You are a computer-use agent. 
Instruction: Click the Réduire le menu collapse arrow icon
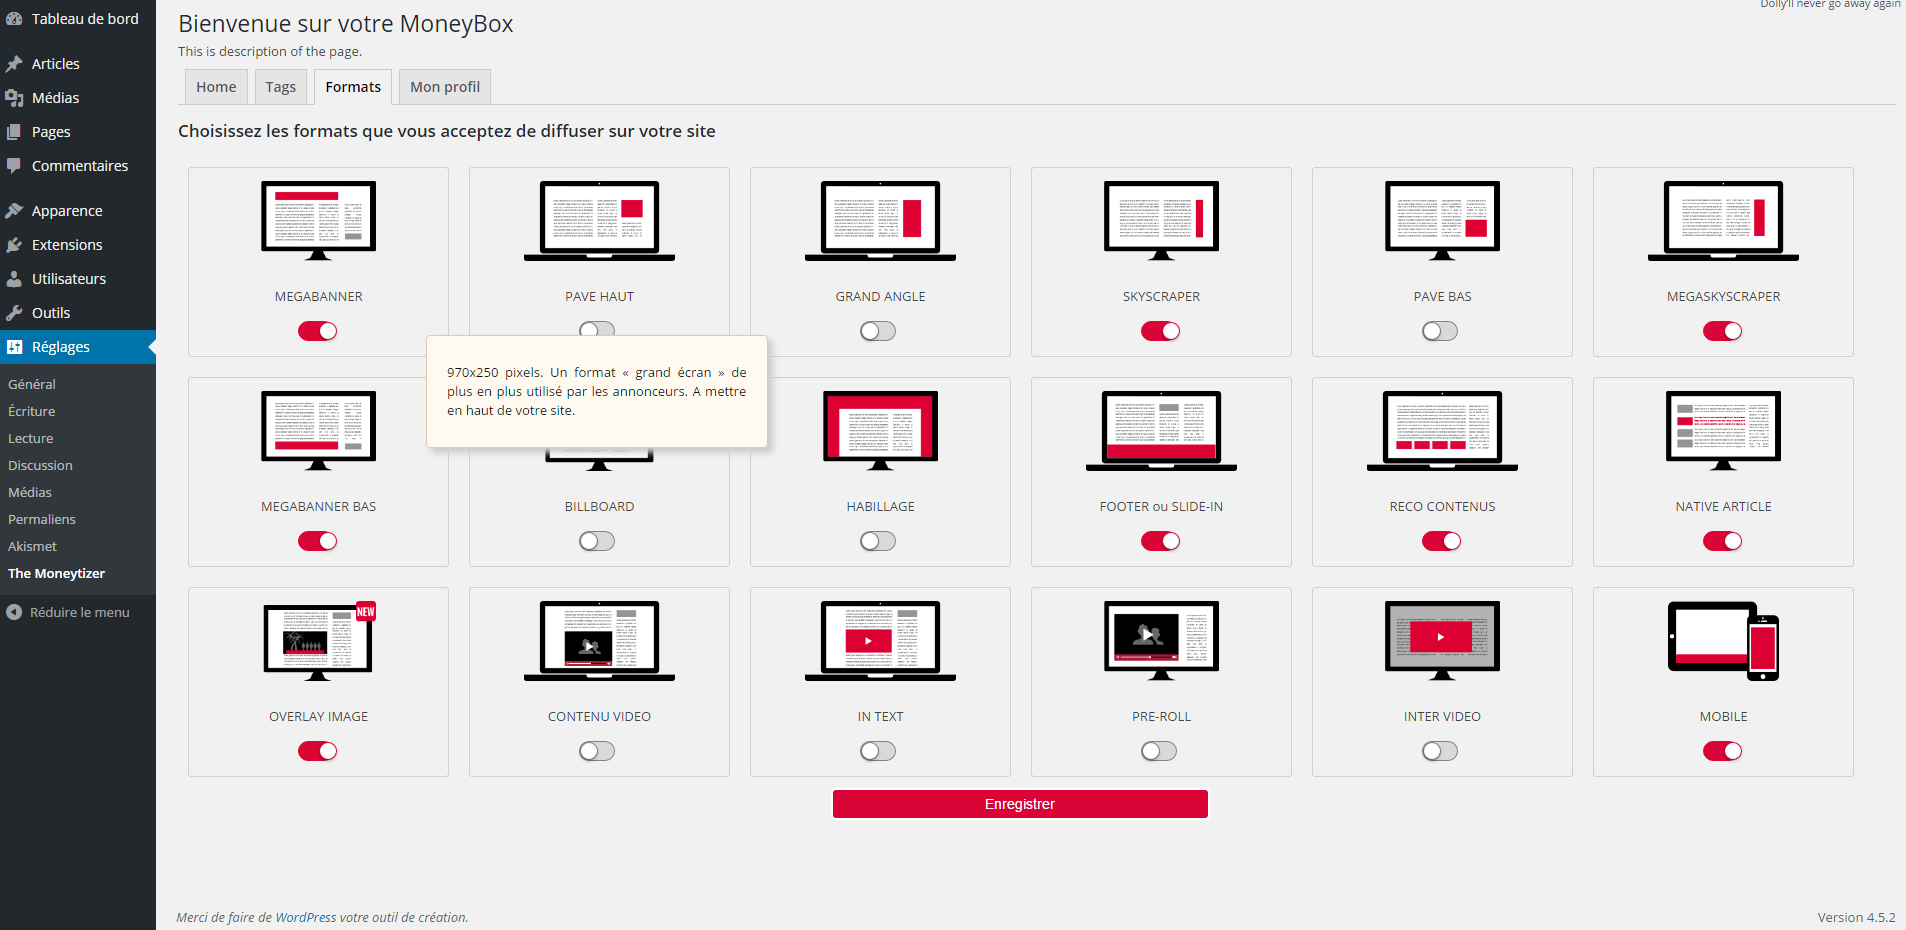click(14, 612)
